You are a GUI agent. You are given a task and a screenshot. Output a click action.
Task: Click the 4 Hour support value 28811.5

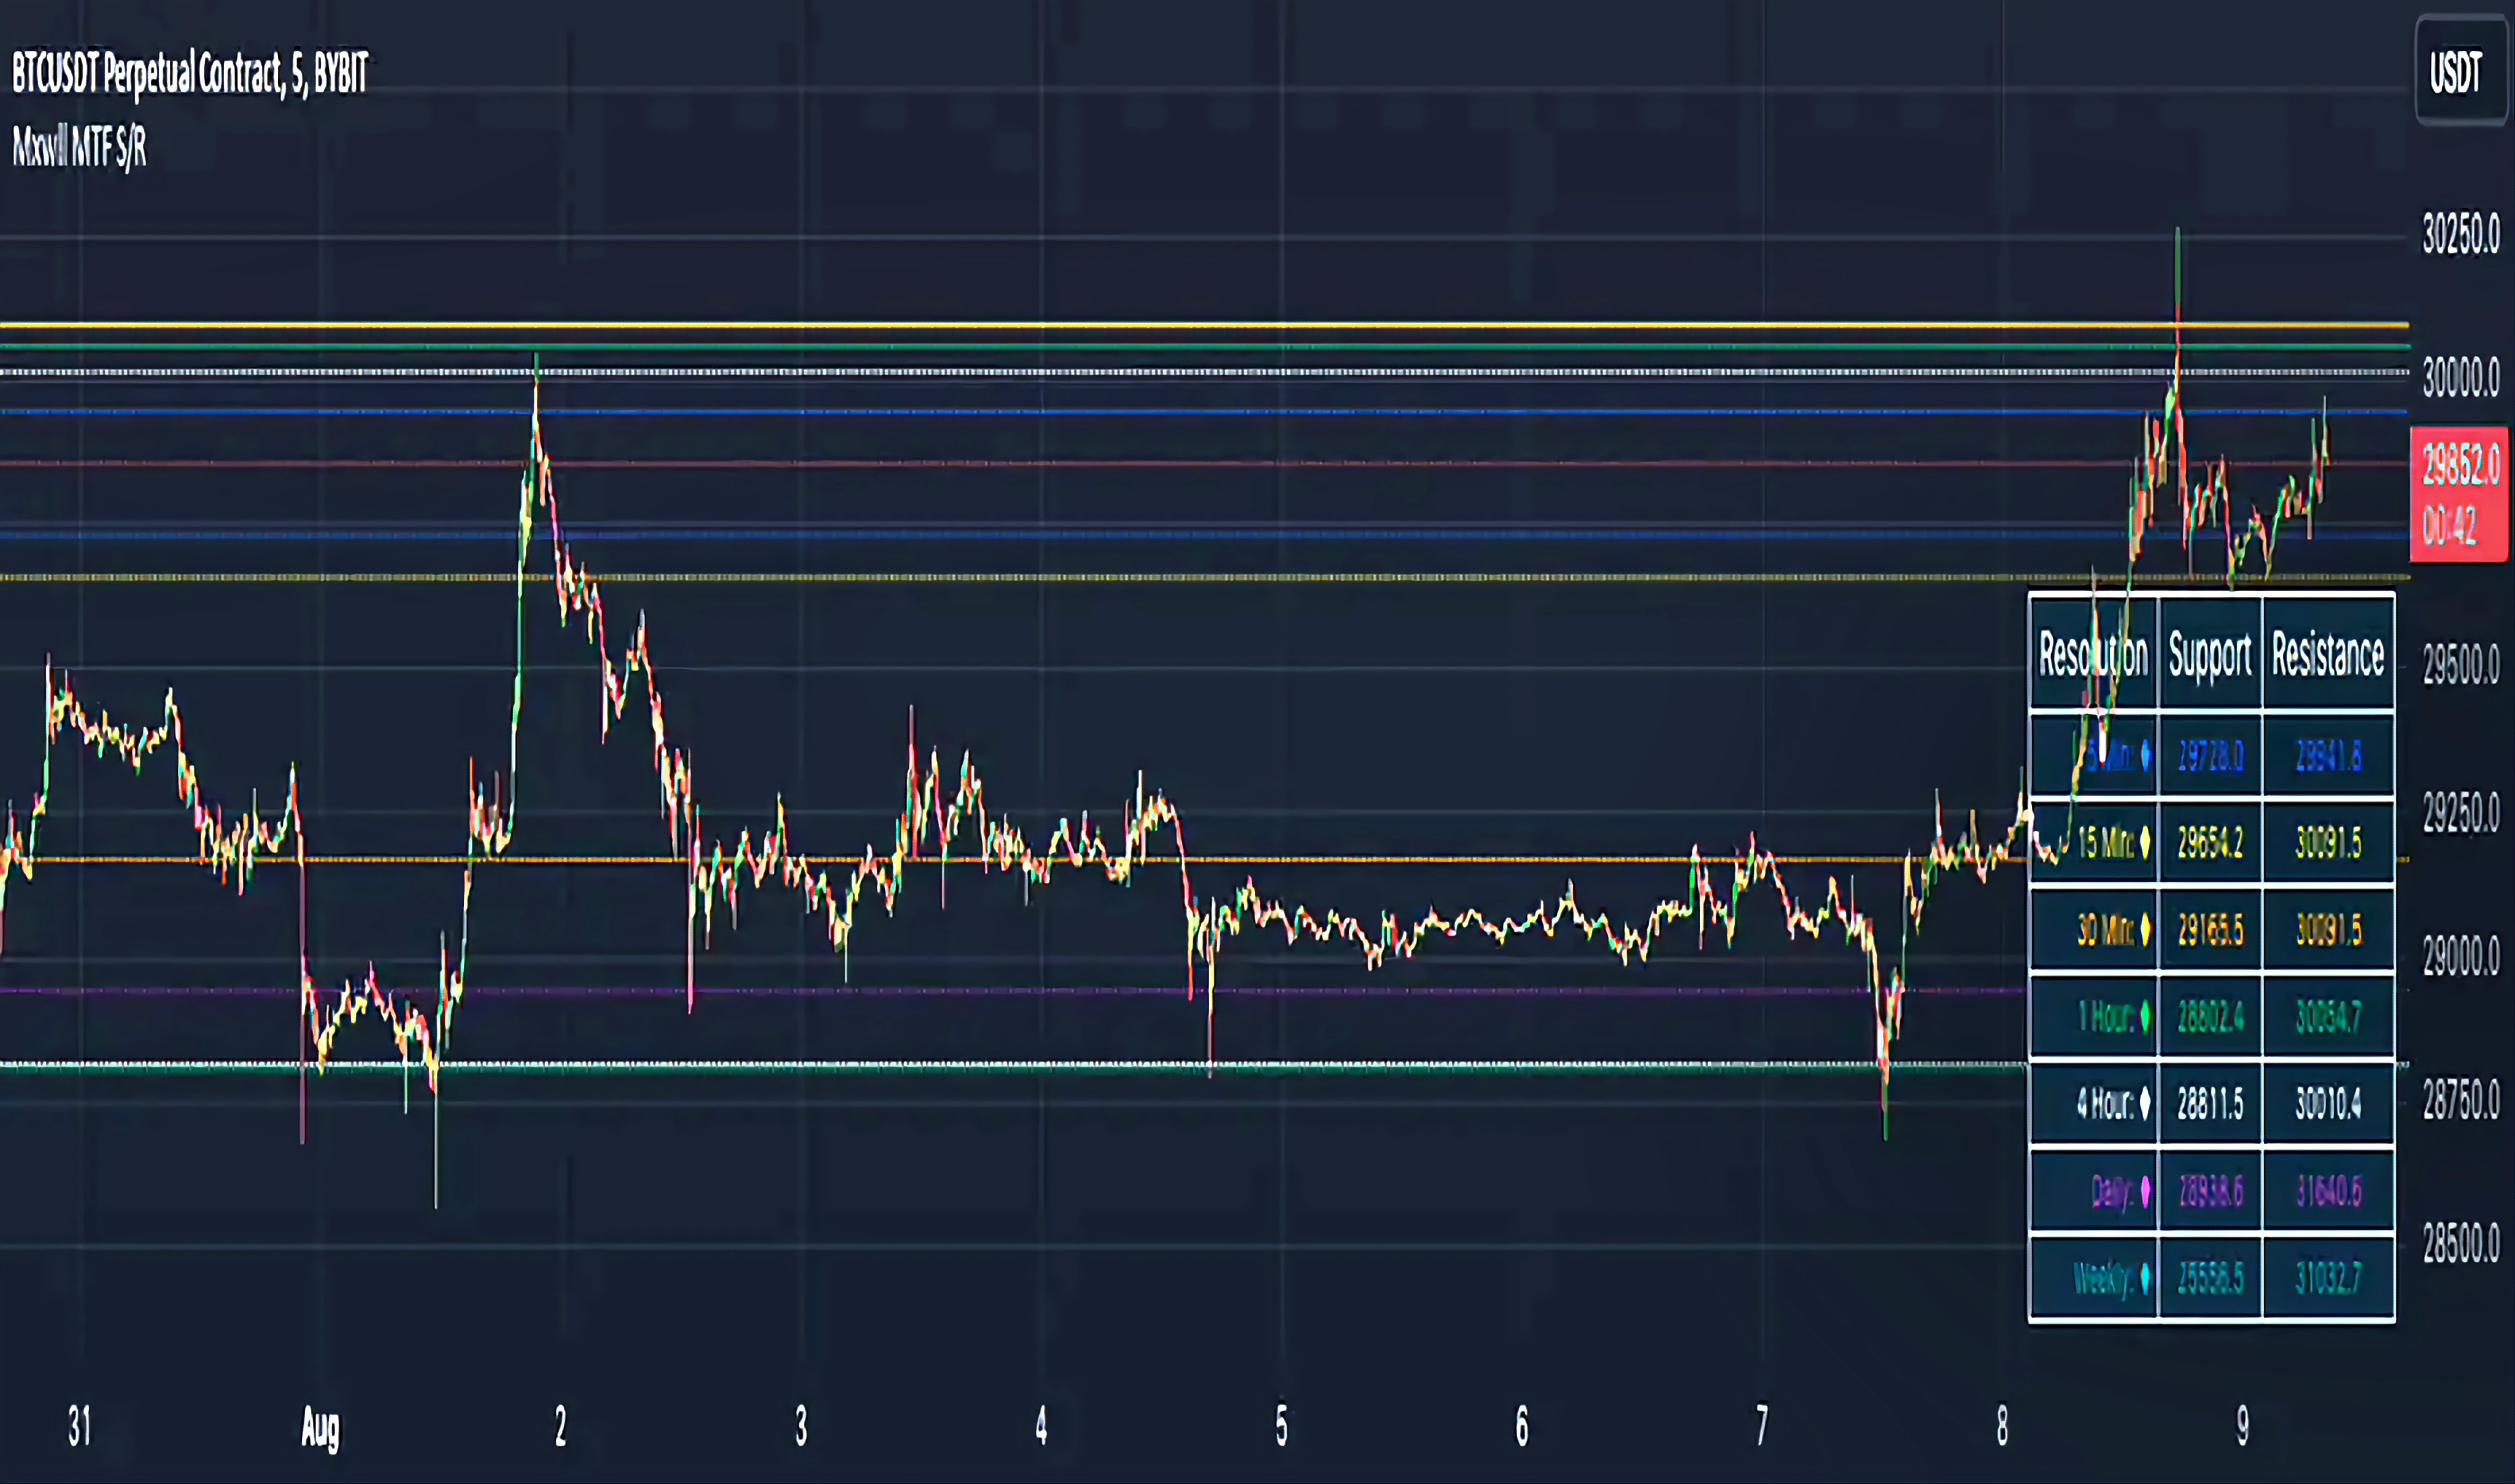(x=2210, y=1104)
